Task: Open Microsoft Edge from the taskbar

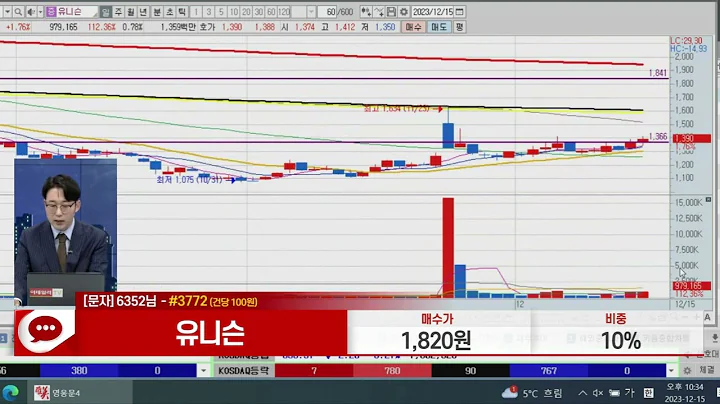Action: tap(11, 393)
